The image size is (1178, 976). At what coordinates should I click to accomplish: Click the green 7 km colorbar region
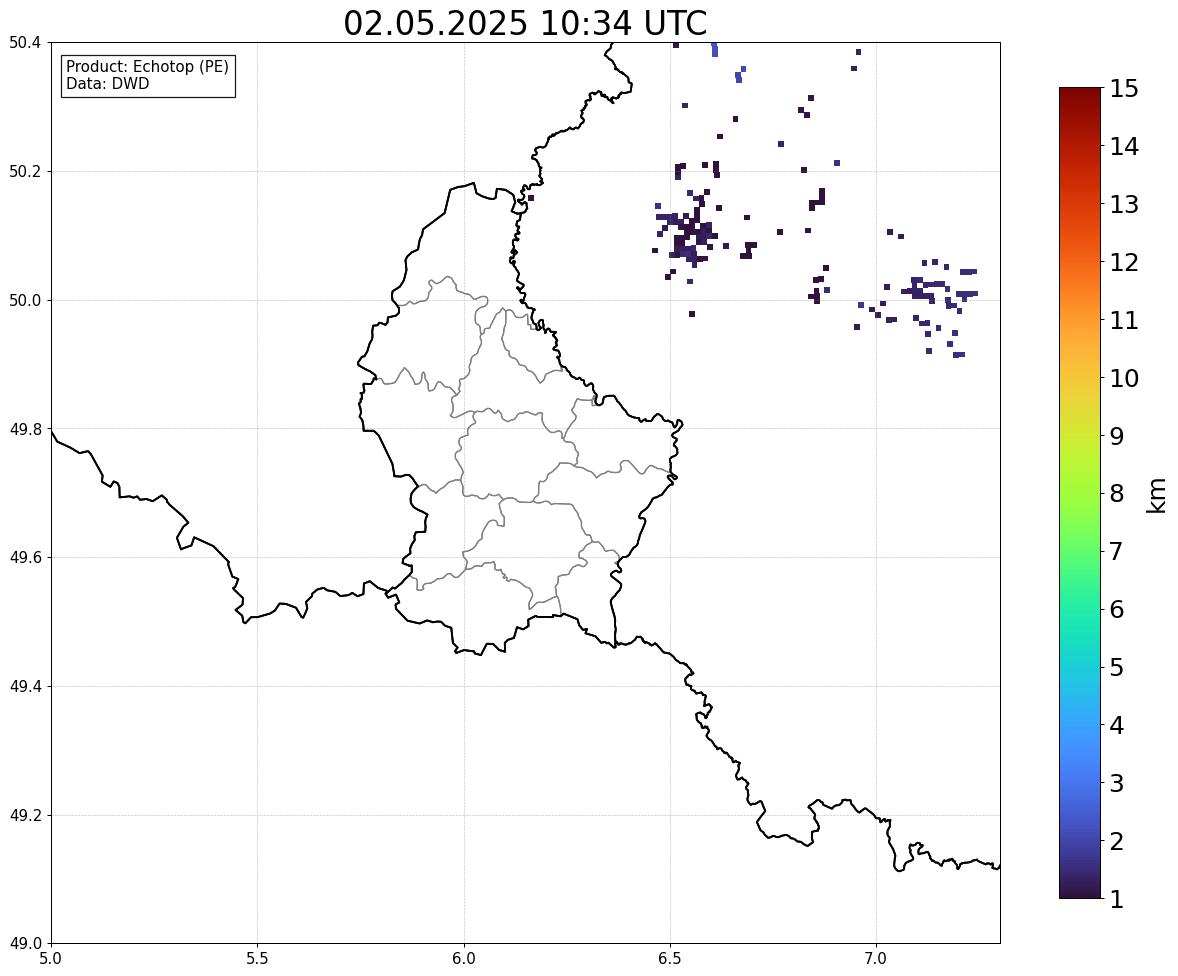pyautogui.click(x=1080, y=551)
